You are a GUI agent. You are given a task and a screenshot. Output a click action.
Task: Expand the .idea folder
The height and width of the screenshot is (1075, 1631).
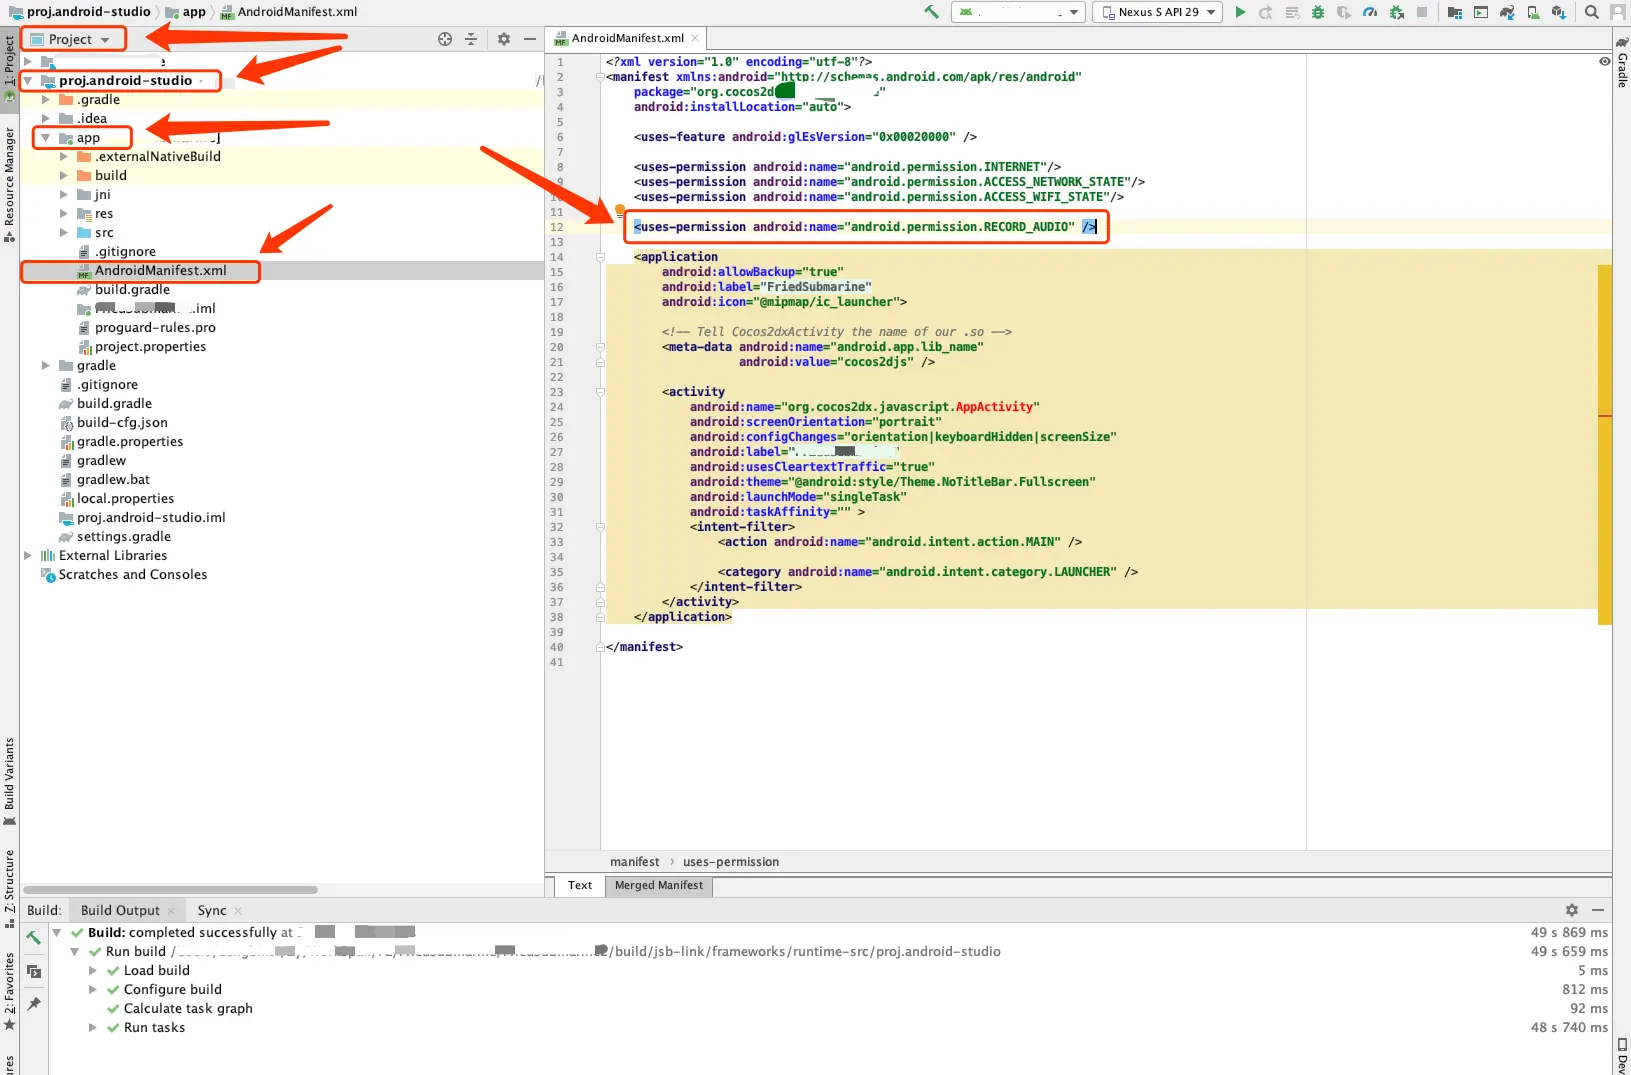[46, 118]
